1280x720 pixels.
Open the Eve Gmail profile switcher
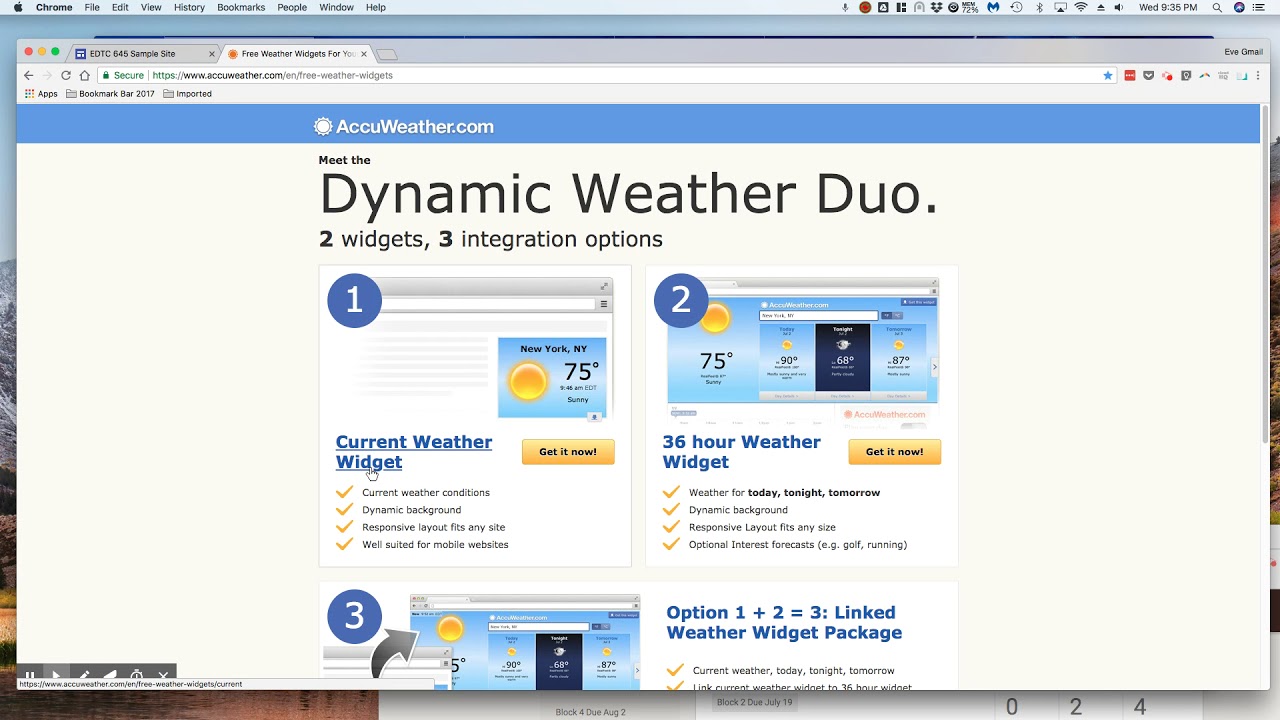(1243, 52)
